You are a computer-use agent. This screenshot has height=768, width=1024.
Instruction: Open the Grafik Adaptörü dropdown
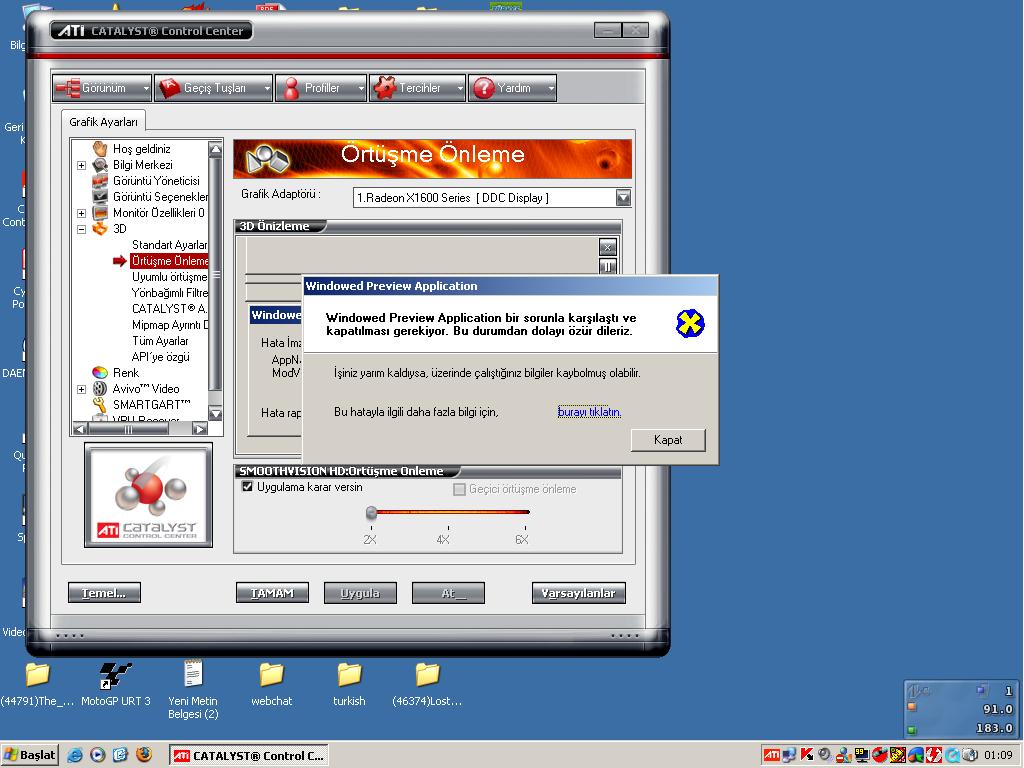pyautogui.click(x=623, y=197)
